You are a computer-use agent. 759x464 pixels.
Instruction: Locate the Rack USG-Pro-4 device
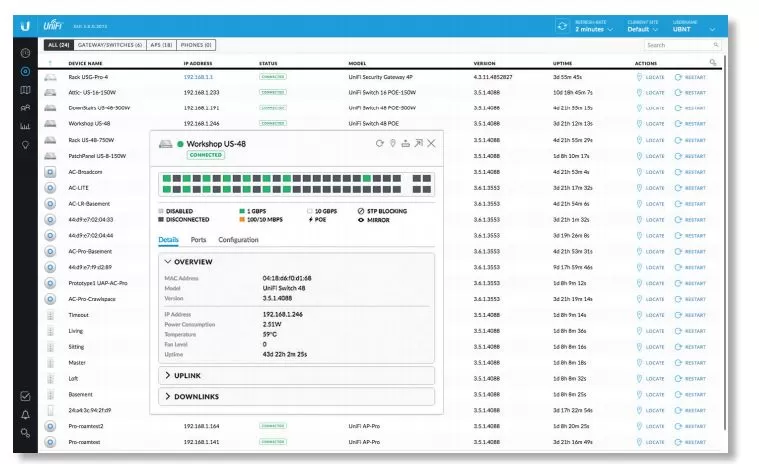[650, 77]
